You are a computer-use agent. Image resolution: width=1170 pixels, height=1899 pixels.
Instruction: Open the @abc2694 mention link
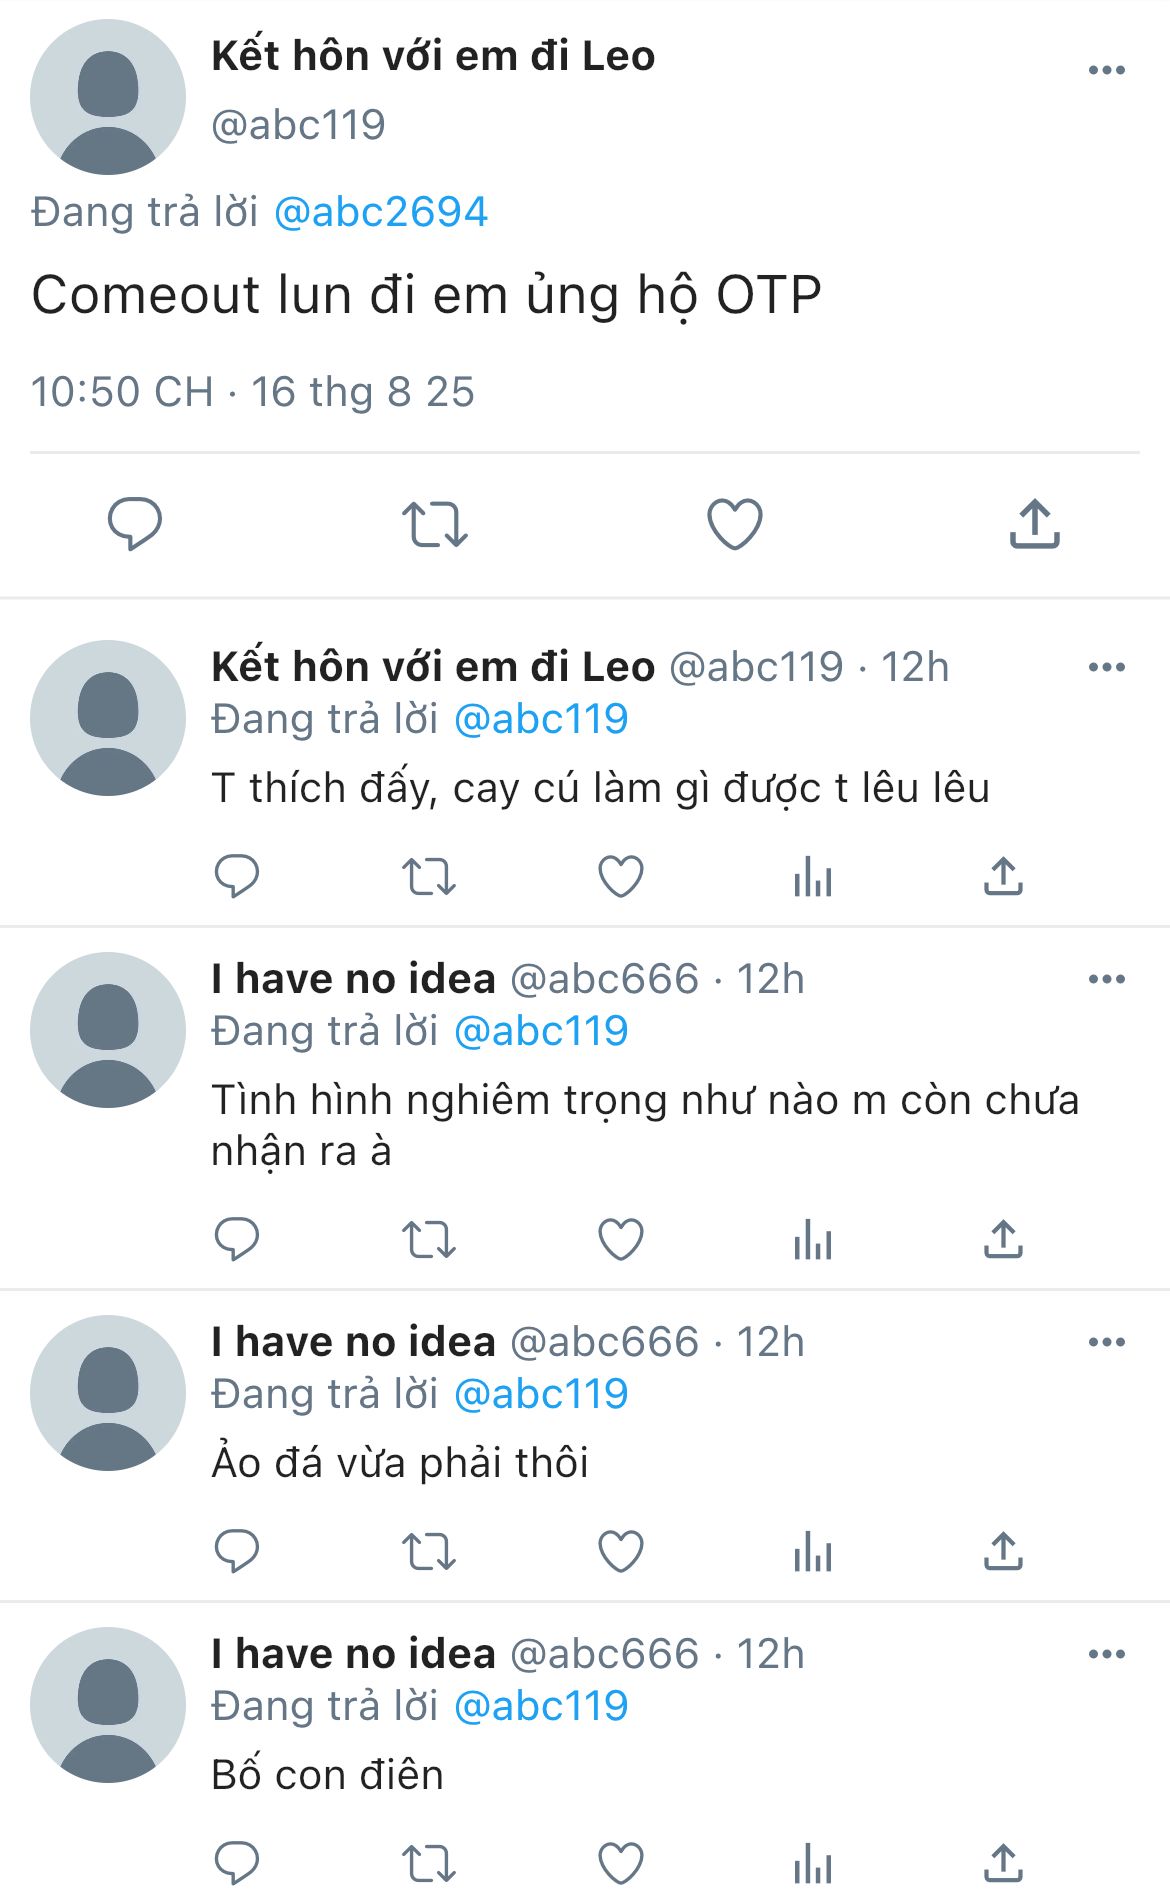tap(380, 212)
